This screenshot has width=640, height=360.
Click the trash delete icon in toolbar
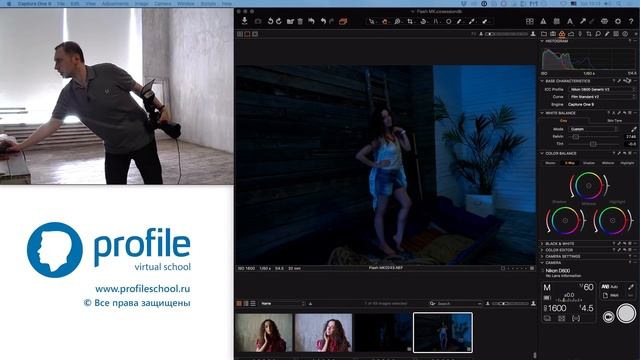(x=300, y=21)
